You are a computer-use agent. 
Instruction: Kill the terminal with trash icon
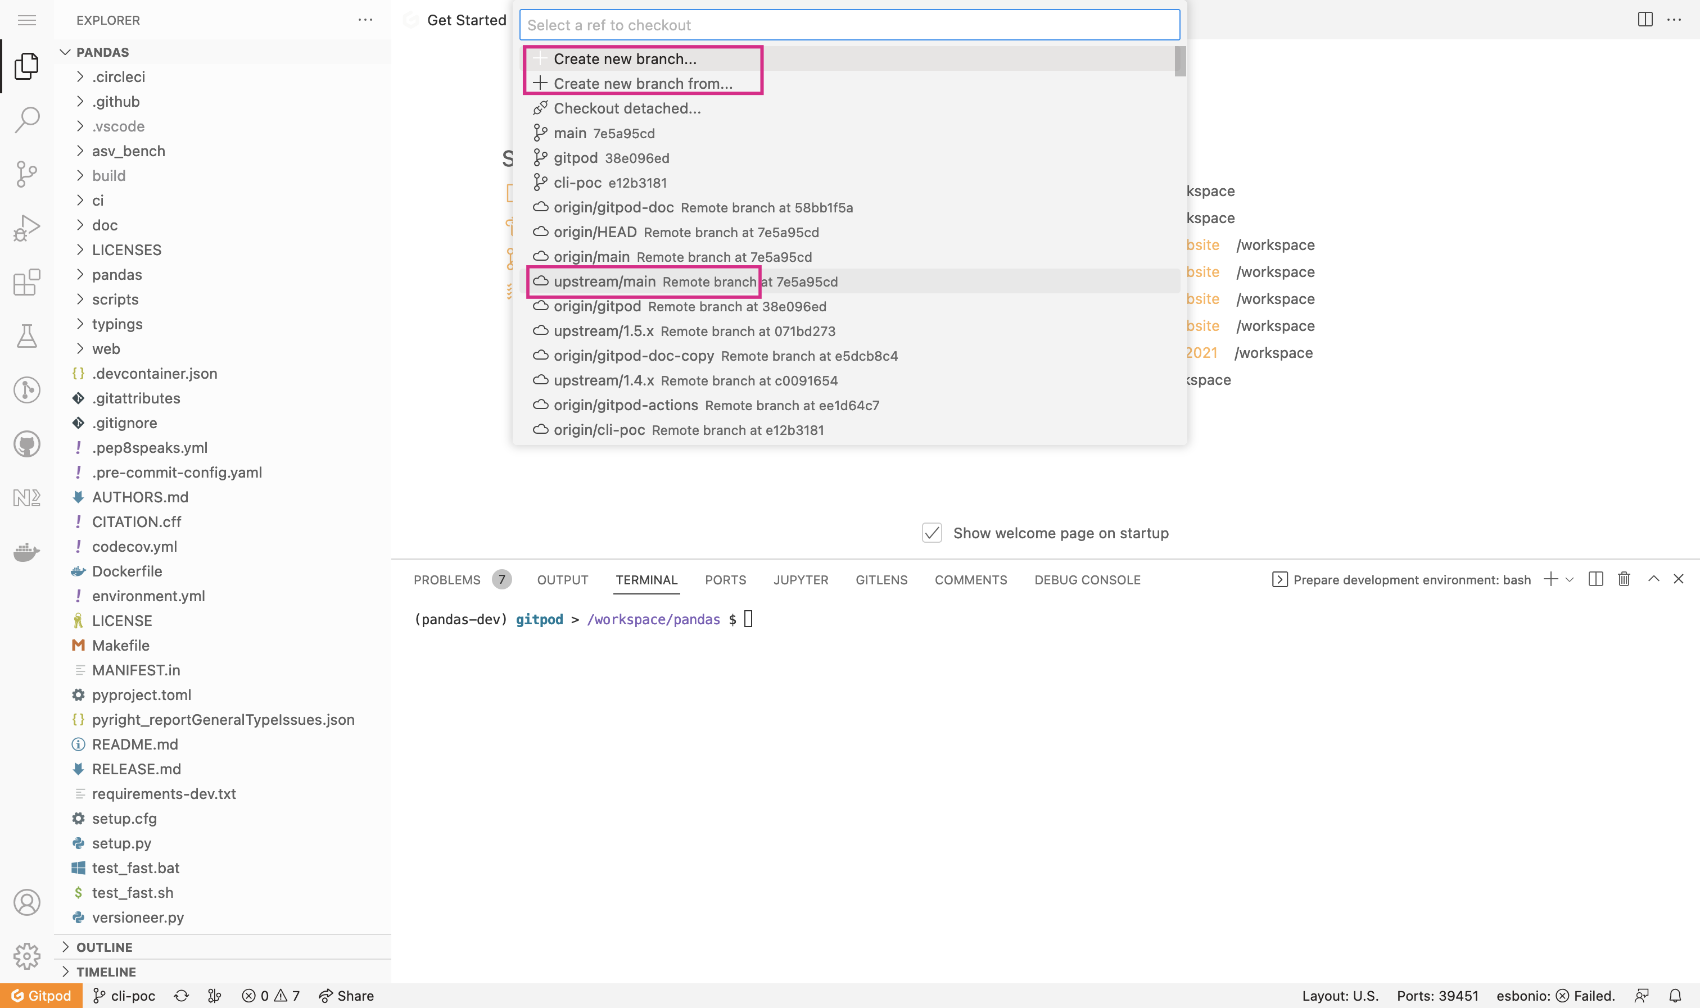point(1623,578)
